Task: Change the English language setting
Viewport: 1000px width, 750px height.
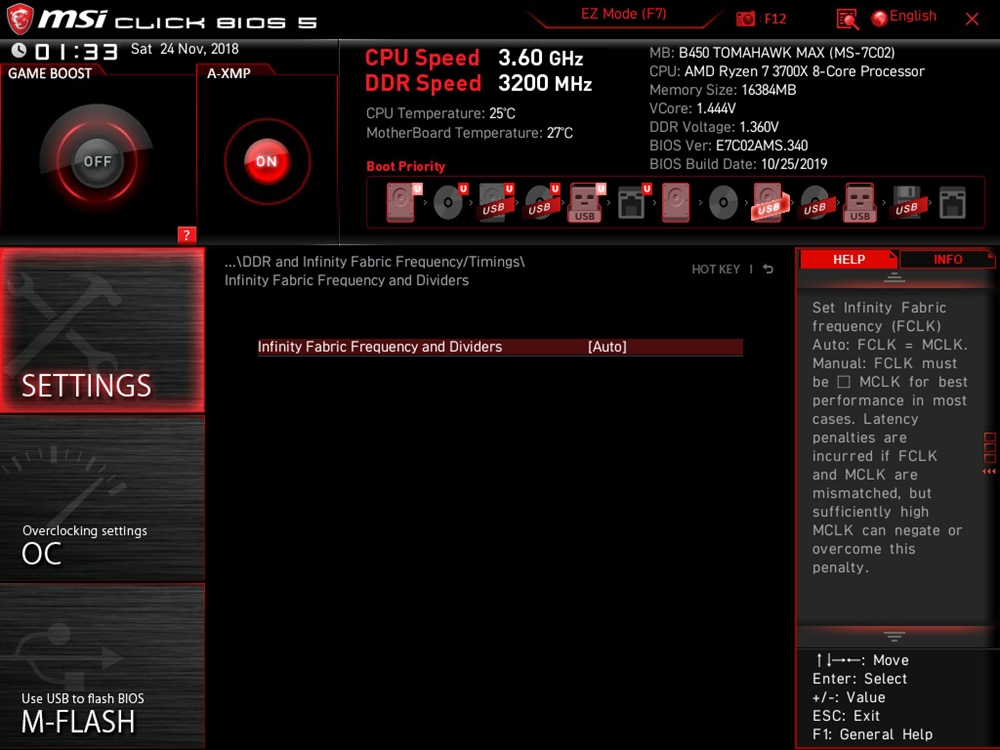Action: (x=913, y=17)
